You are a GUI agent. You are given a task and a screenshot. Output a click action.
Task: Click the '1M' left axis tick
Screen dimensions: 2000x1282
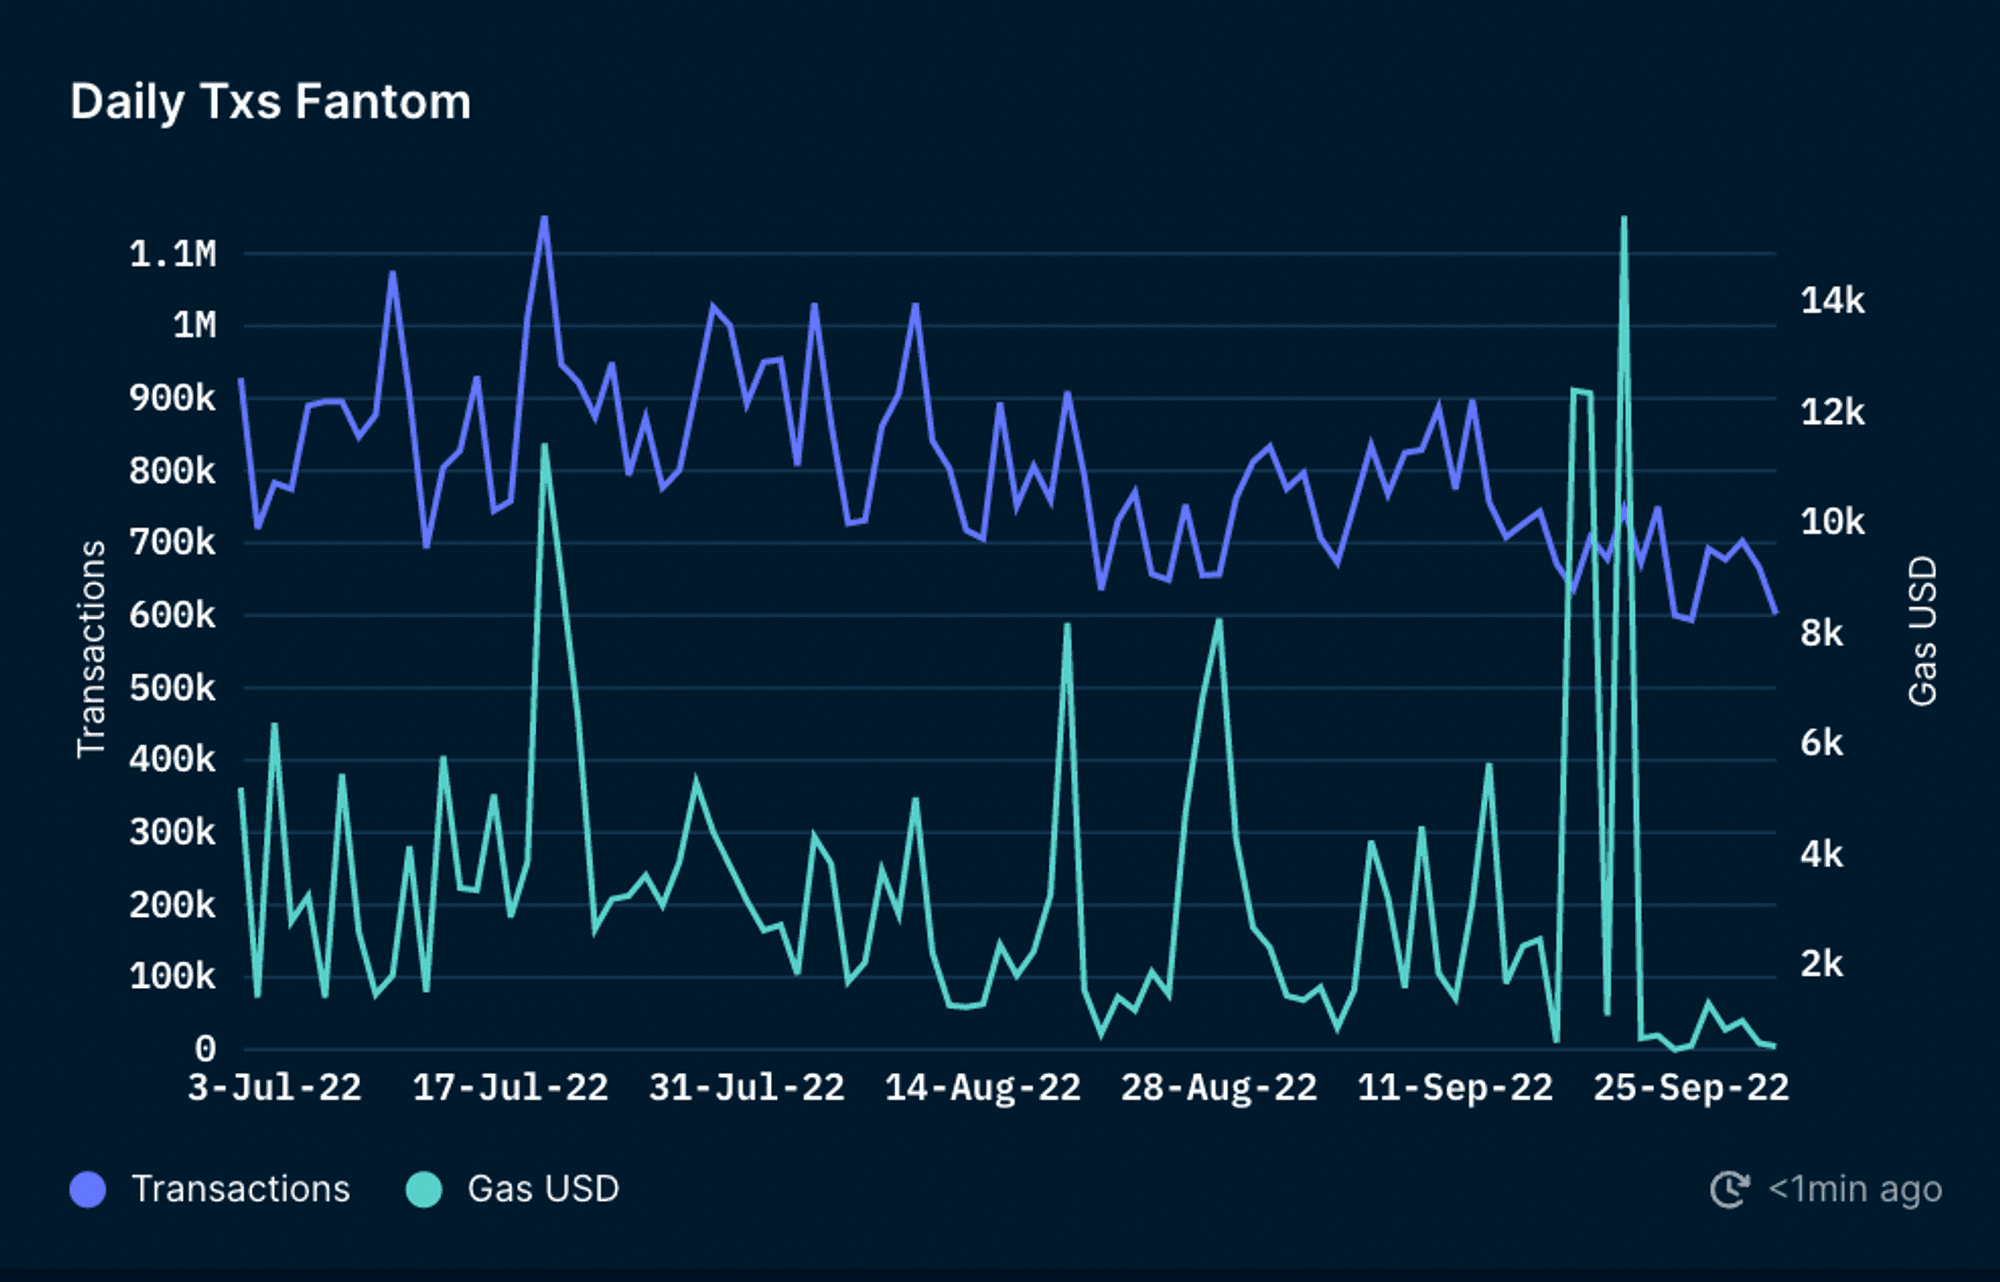click(195, 326)
